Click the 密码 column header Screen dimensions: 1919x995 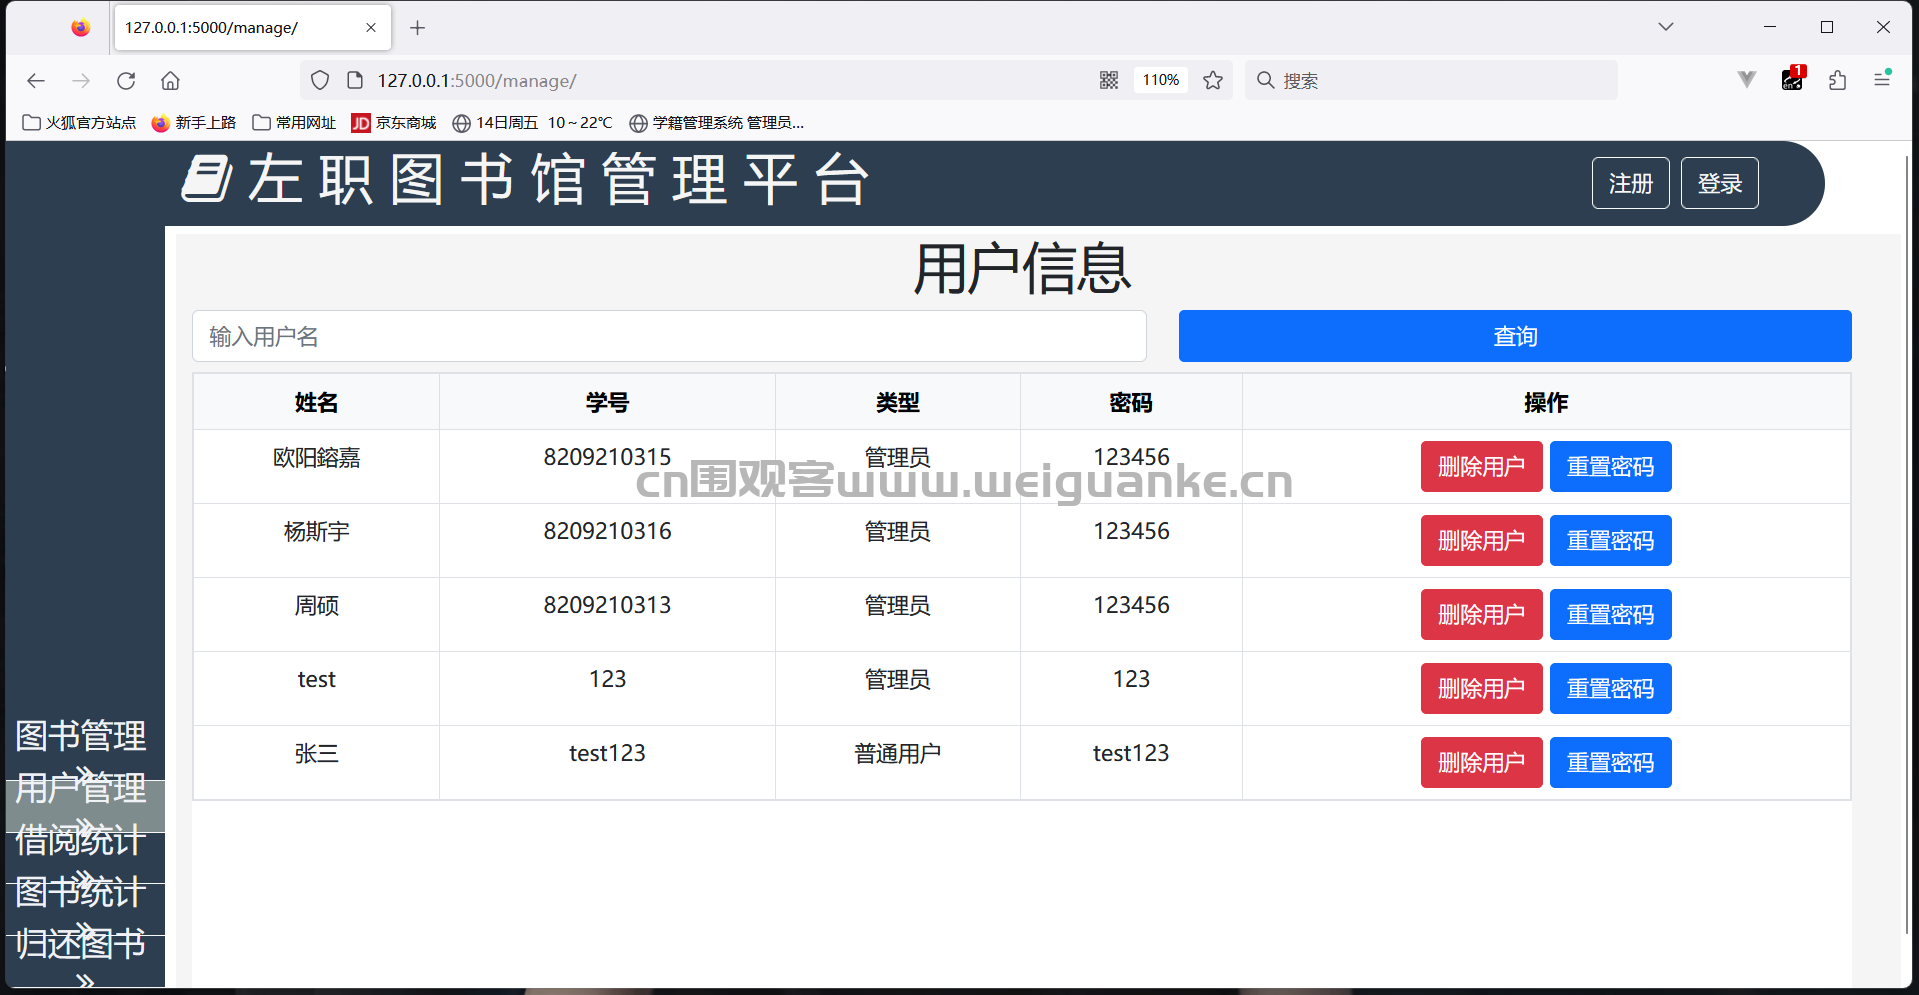pos(1131,402)
